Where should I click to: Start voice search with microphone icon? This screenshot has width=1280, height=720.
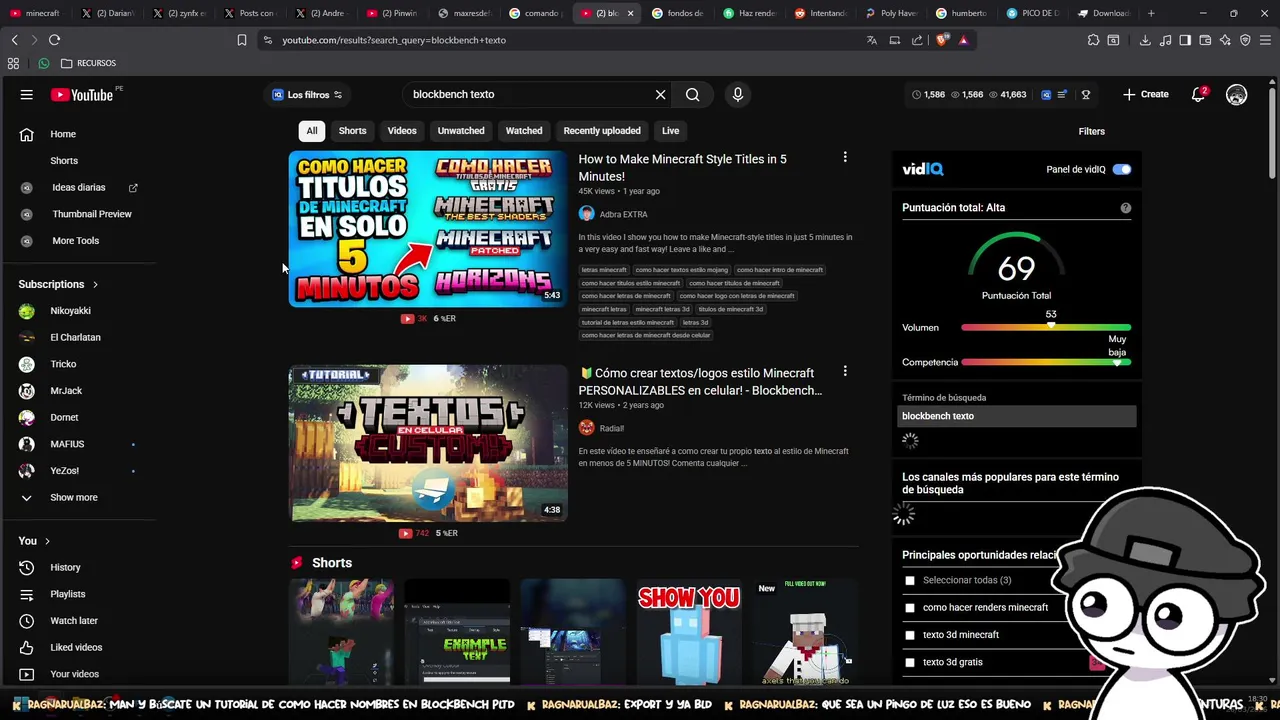click(x=738, y=95)
